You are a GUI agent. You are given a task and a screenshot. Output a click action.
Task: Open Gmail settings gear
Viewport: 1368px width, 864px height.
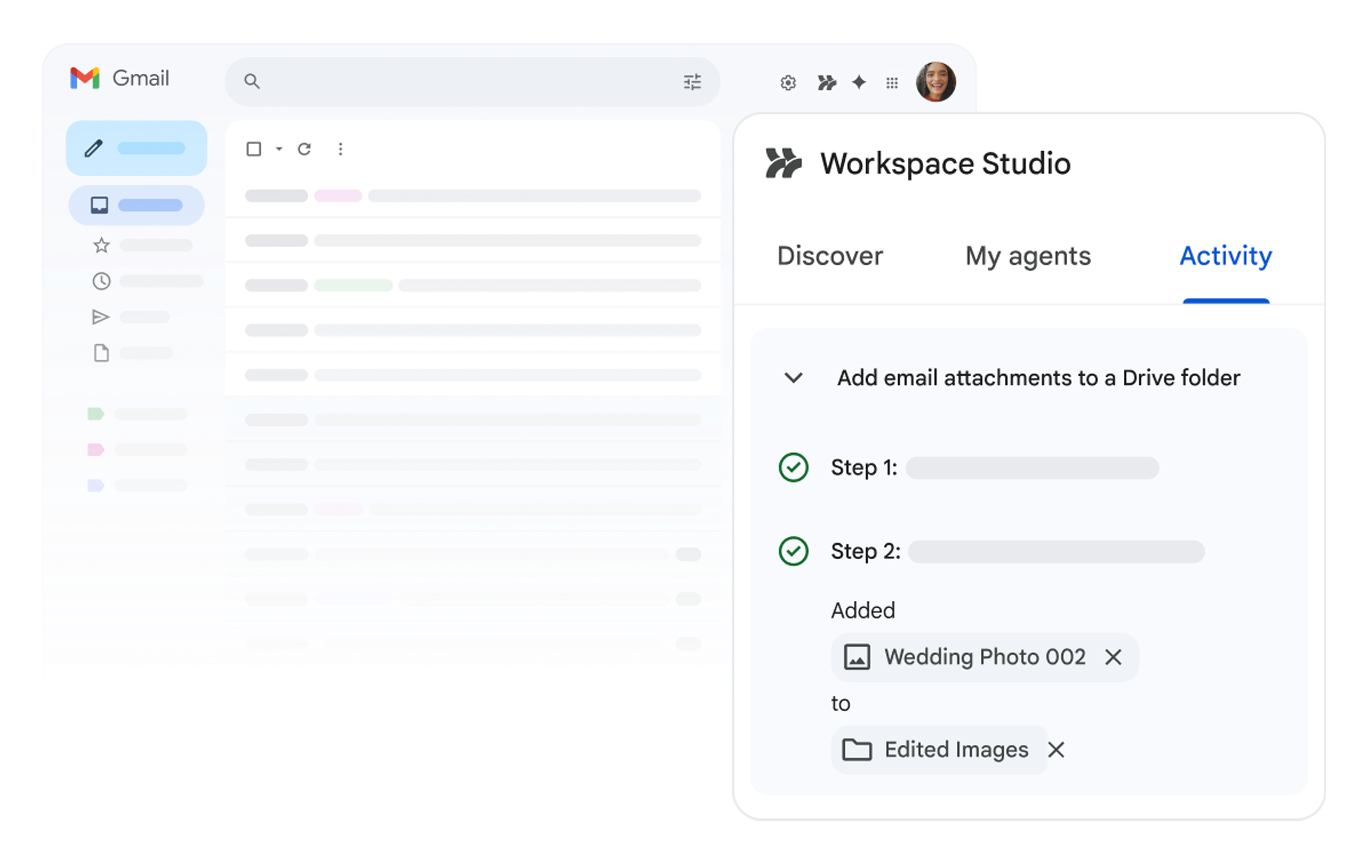(x=788, y=83)
